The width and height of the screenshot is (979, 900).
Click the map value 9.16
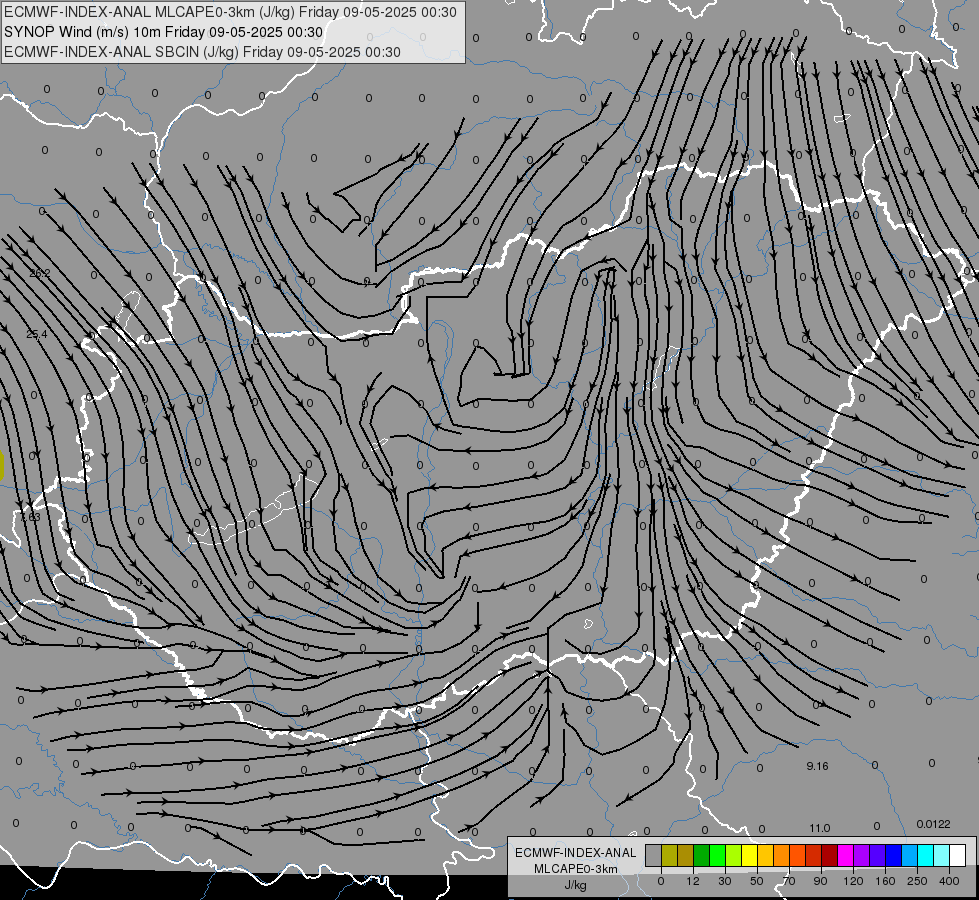817,766
